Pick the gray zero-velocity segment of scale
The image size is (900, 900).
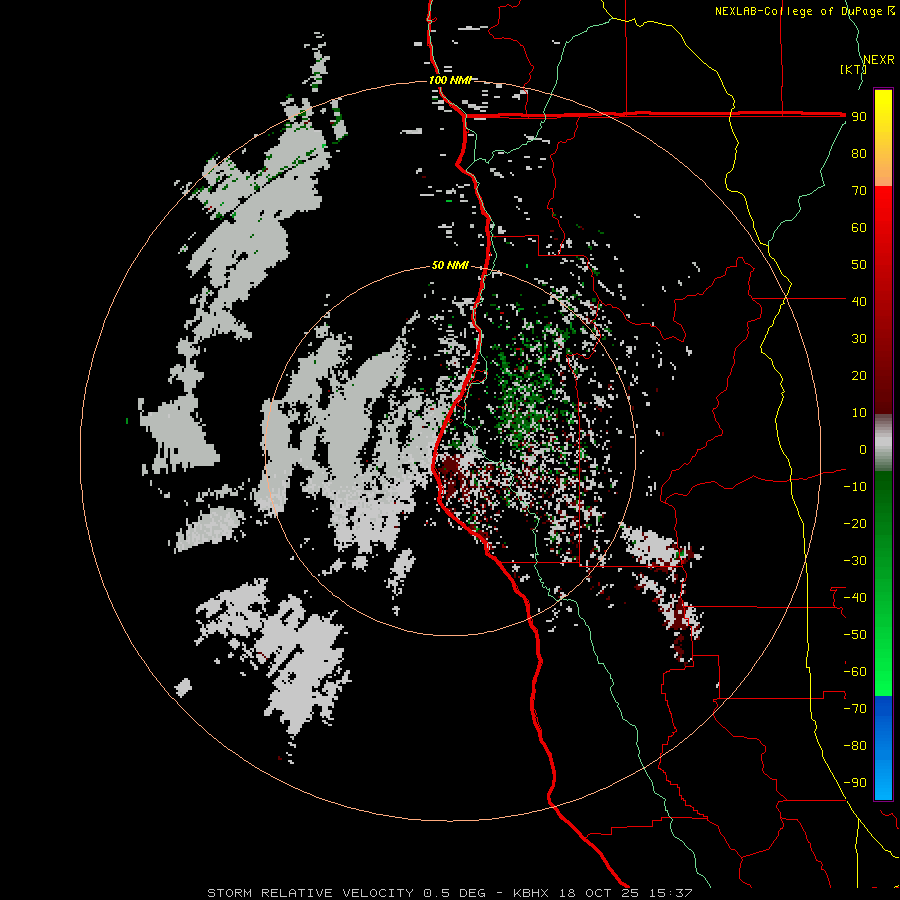(883, 442)
